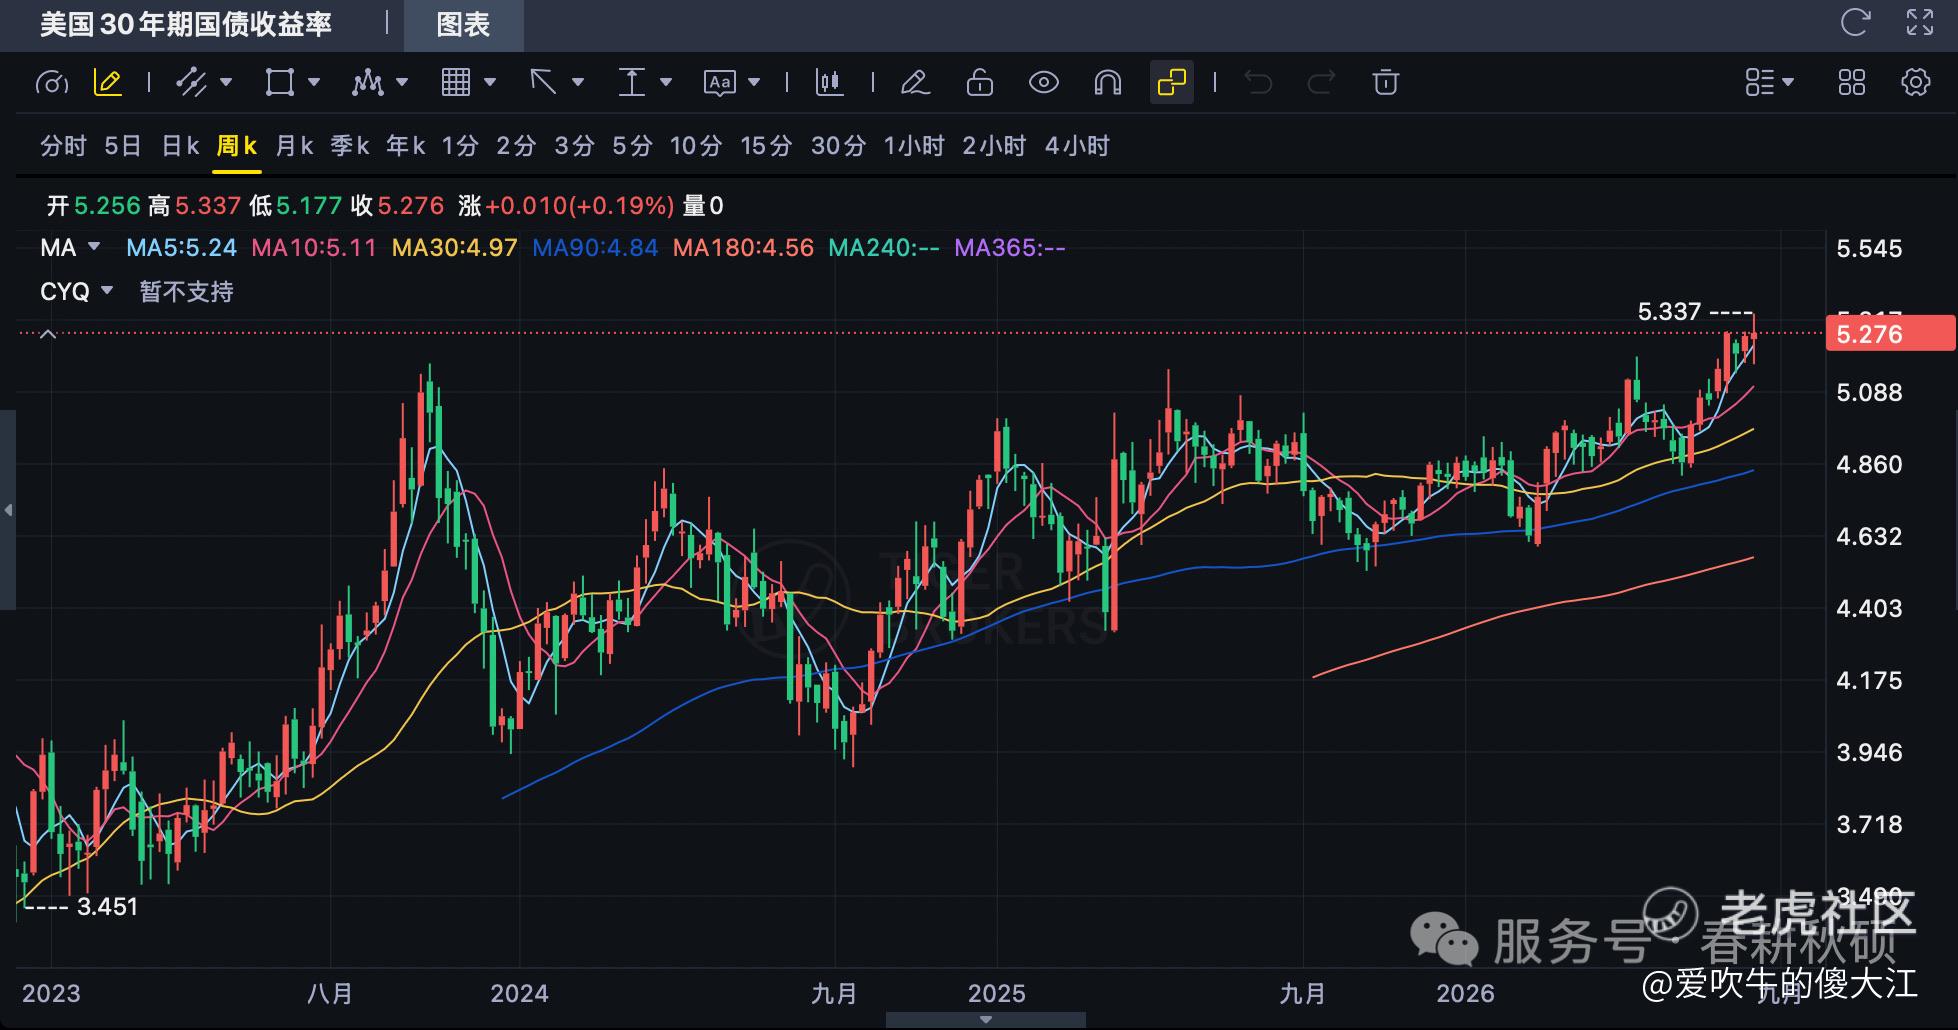Click the bottom time-axis scroll handle

986,1020
